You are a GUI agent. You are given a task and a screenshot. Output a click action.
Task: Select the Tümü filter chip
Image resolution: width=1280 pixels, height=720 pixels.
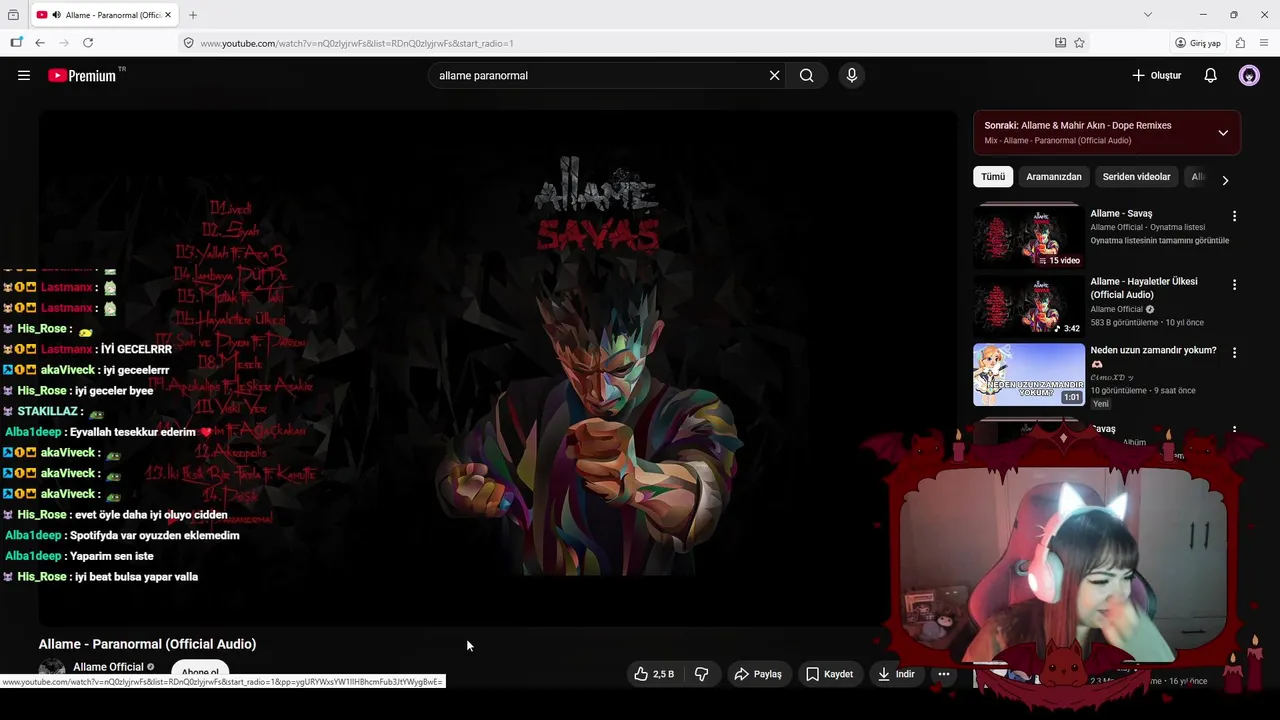pos(993,177)
